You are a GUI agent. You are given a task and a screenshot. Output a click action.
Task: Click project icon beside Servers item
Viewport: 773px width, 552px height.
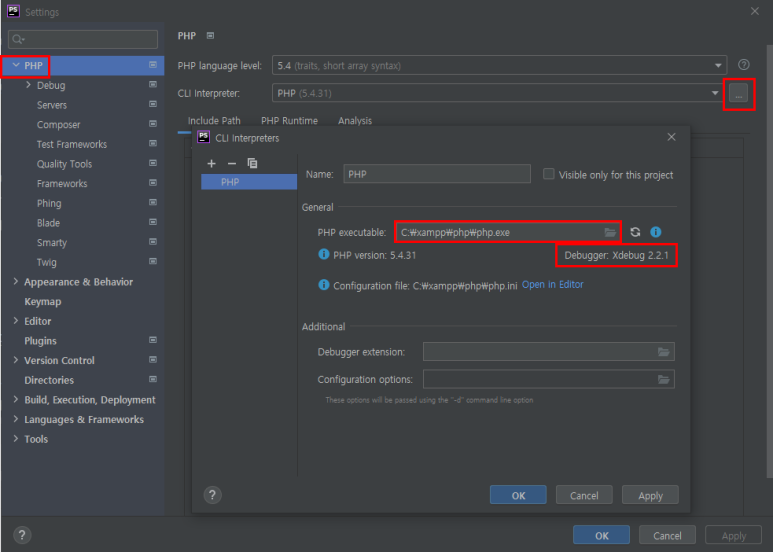[153, 104]
